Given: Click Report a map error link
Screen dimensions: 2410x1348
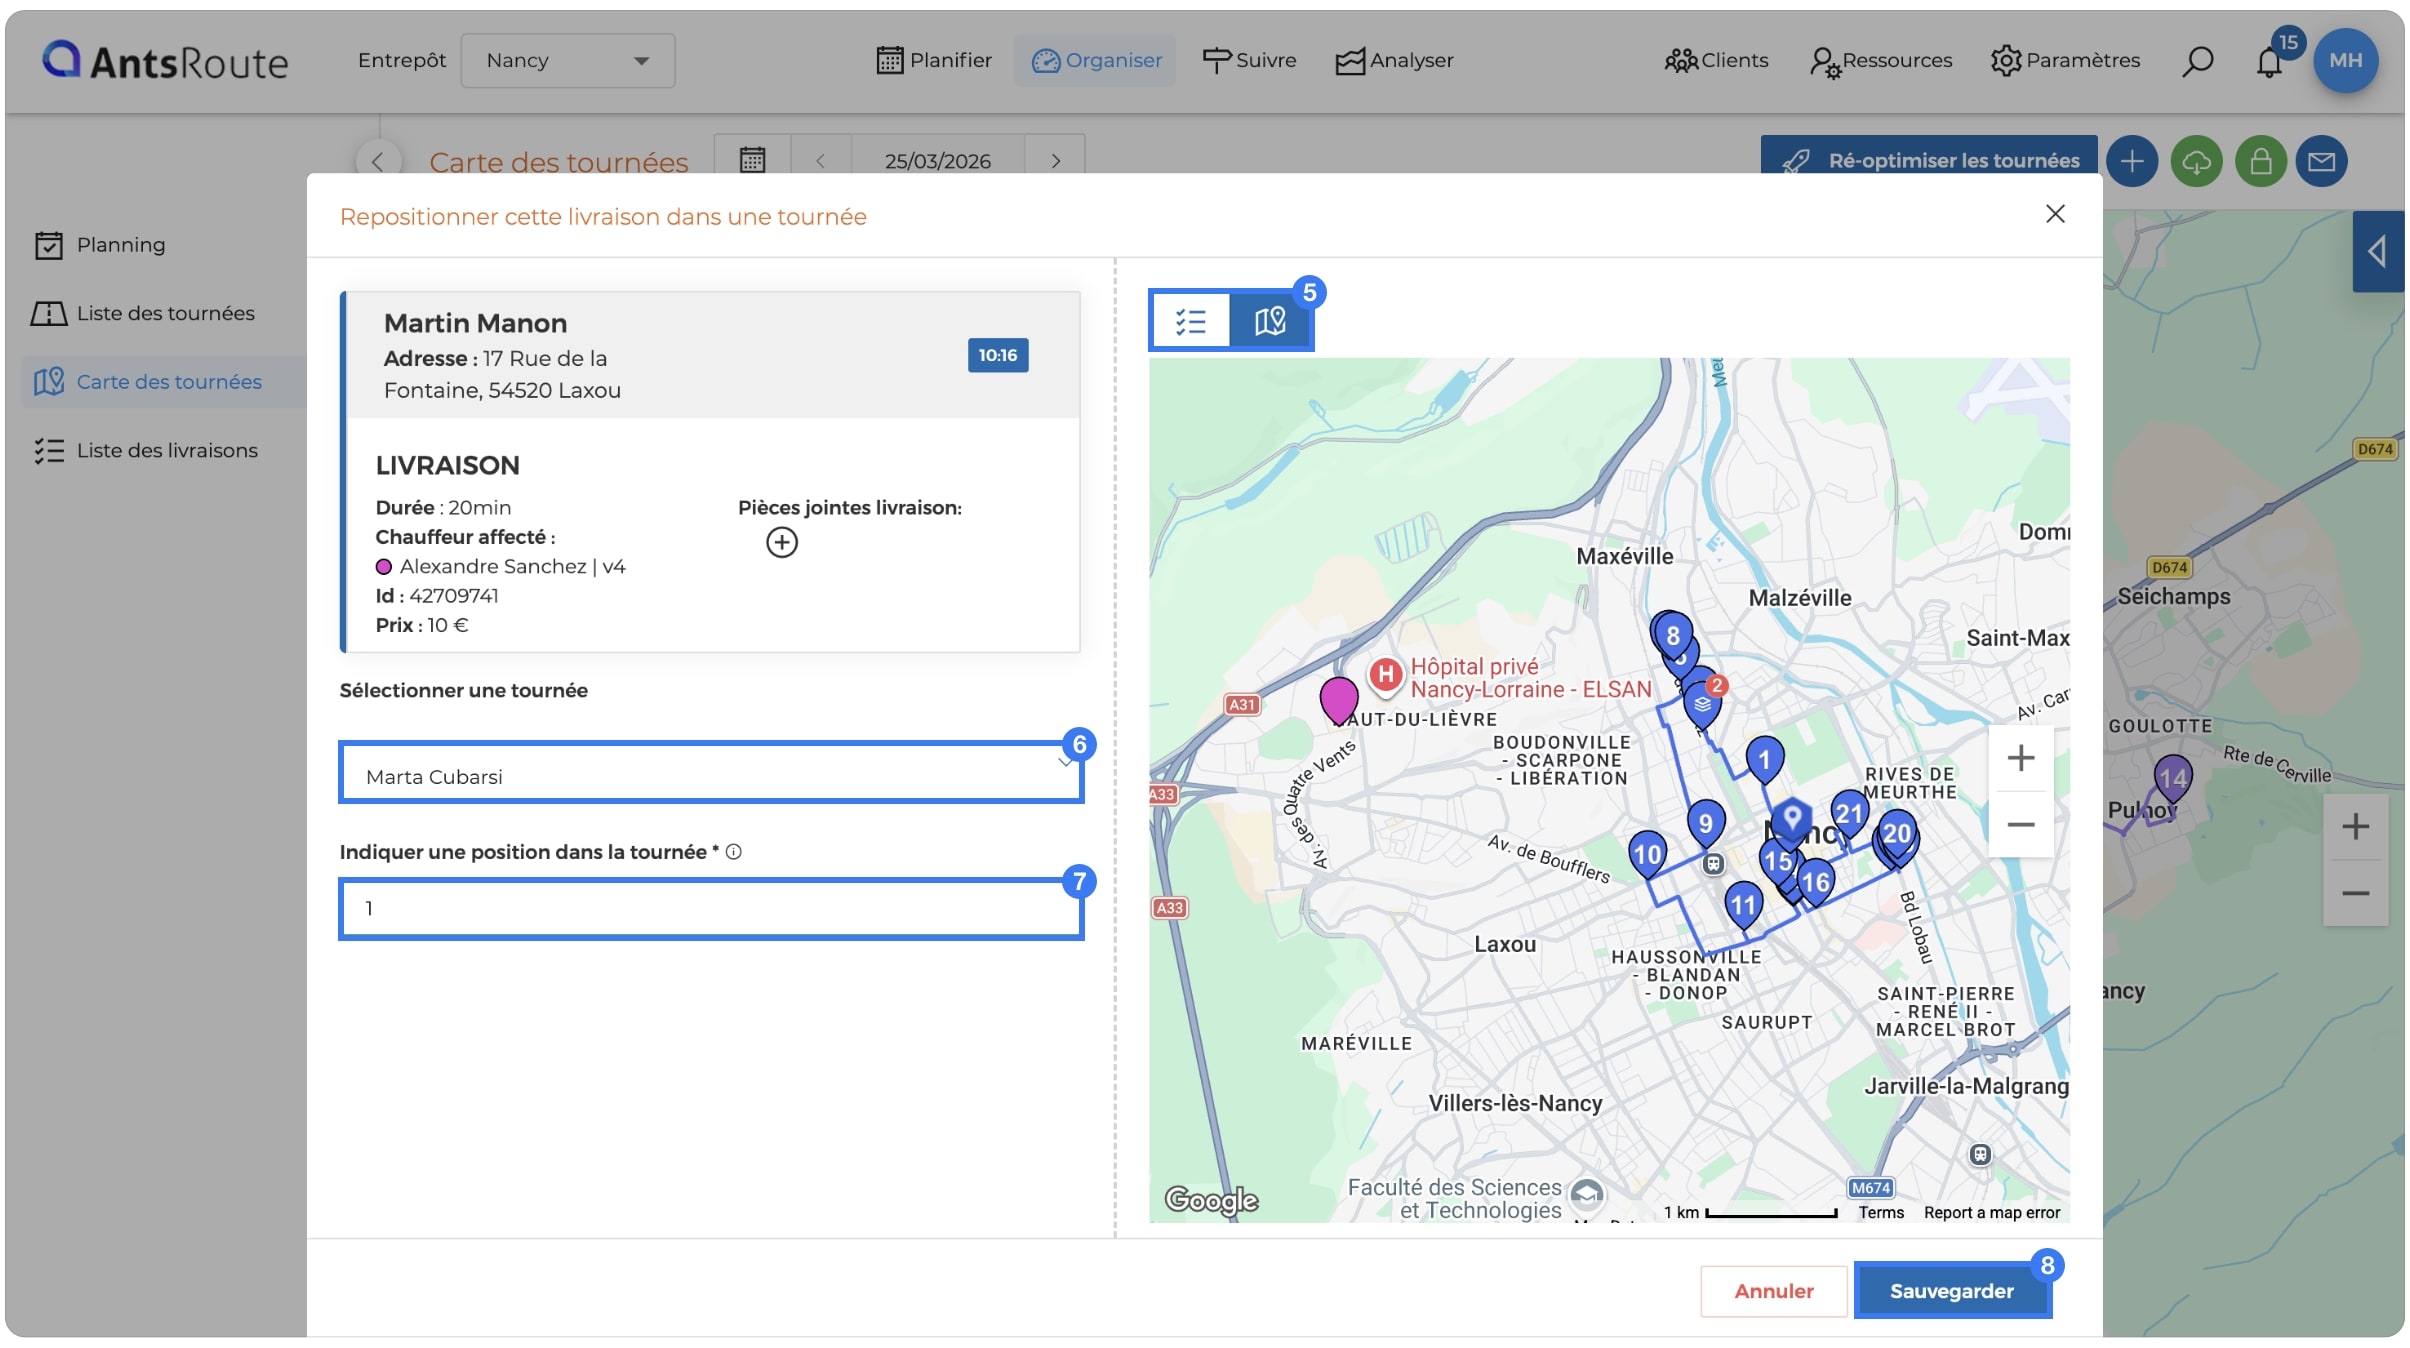Looking at the screenshot, I should tap(1991, 1212).
